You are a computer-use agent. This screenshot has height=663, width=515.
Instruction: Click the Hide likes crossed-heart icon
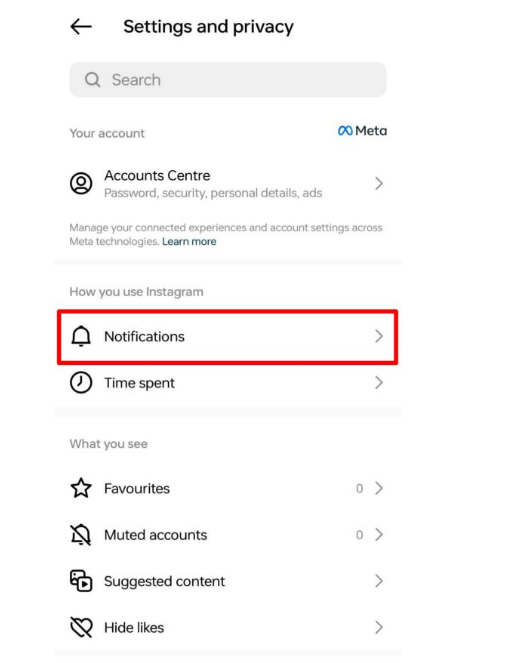click(81, 627)
